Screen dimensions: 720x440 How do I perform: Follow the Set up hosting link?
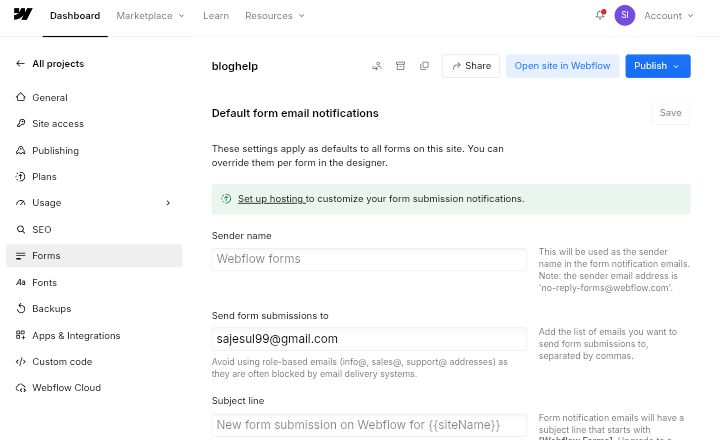271,198
